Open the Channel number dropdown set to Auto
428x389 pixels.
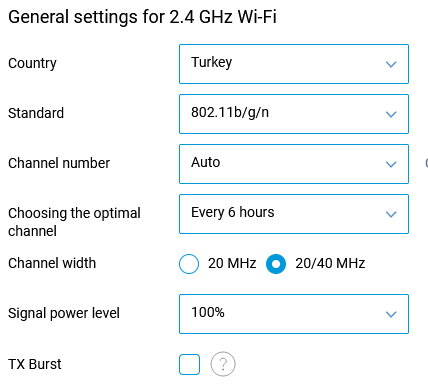294,164
